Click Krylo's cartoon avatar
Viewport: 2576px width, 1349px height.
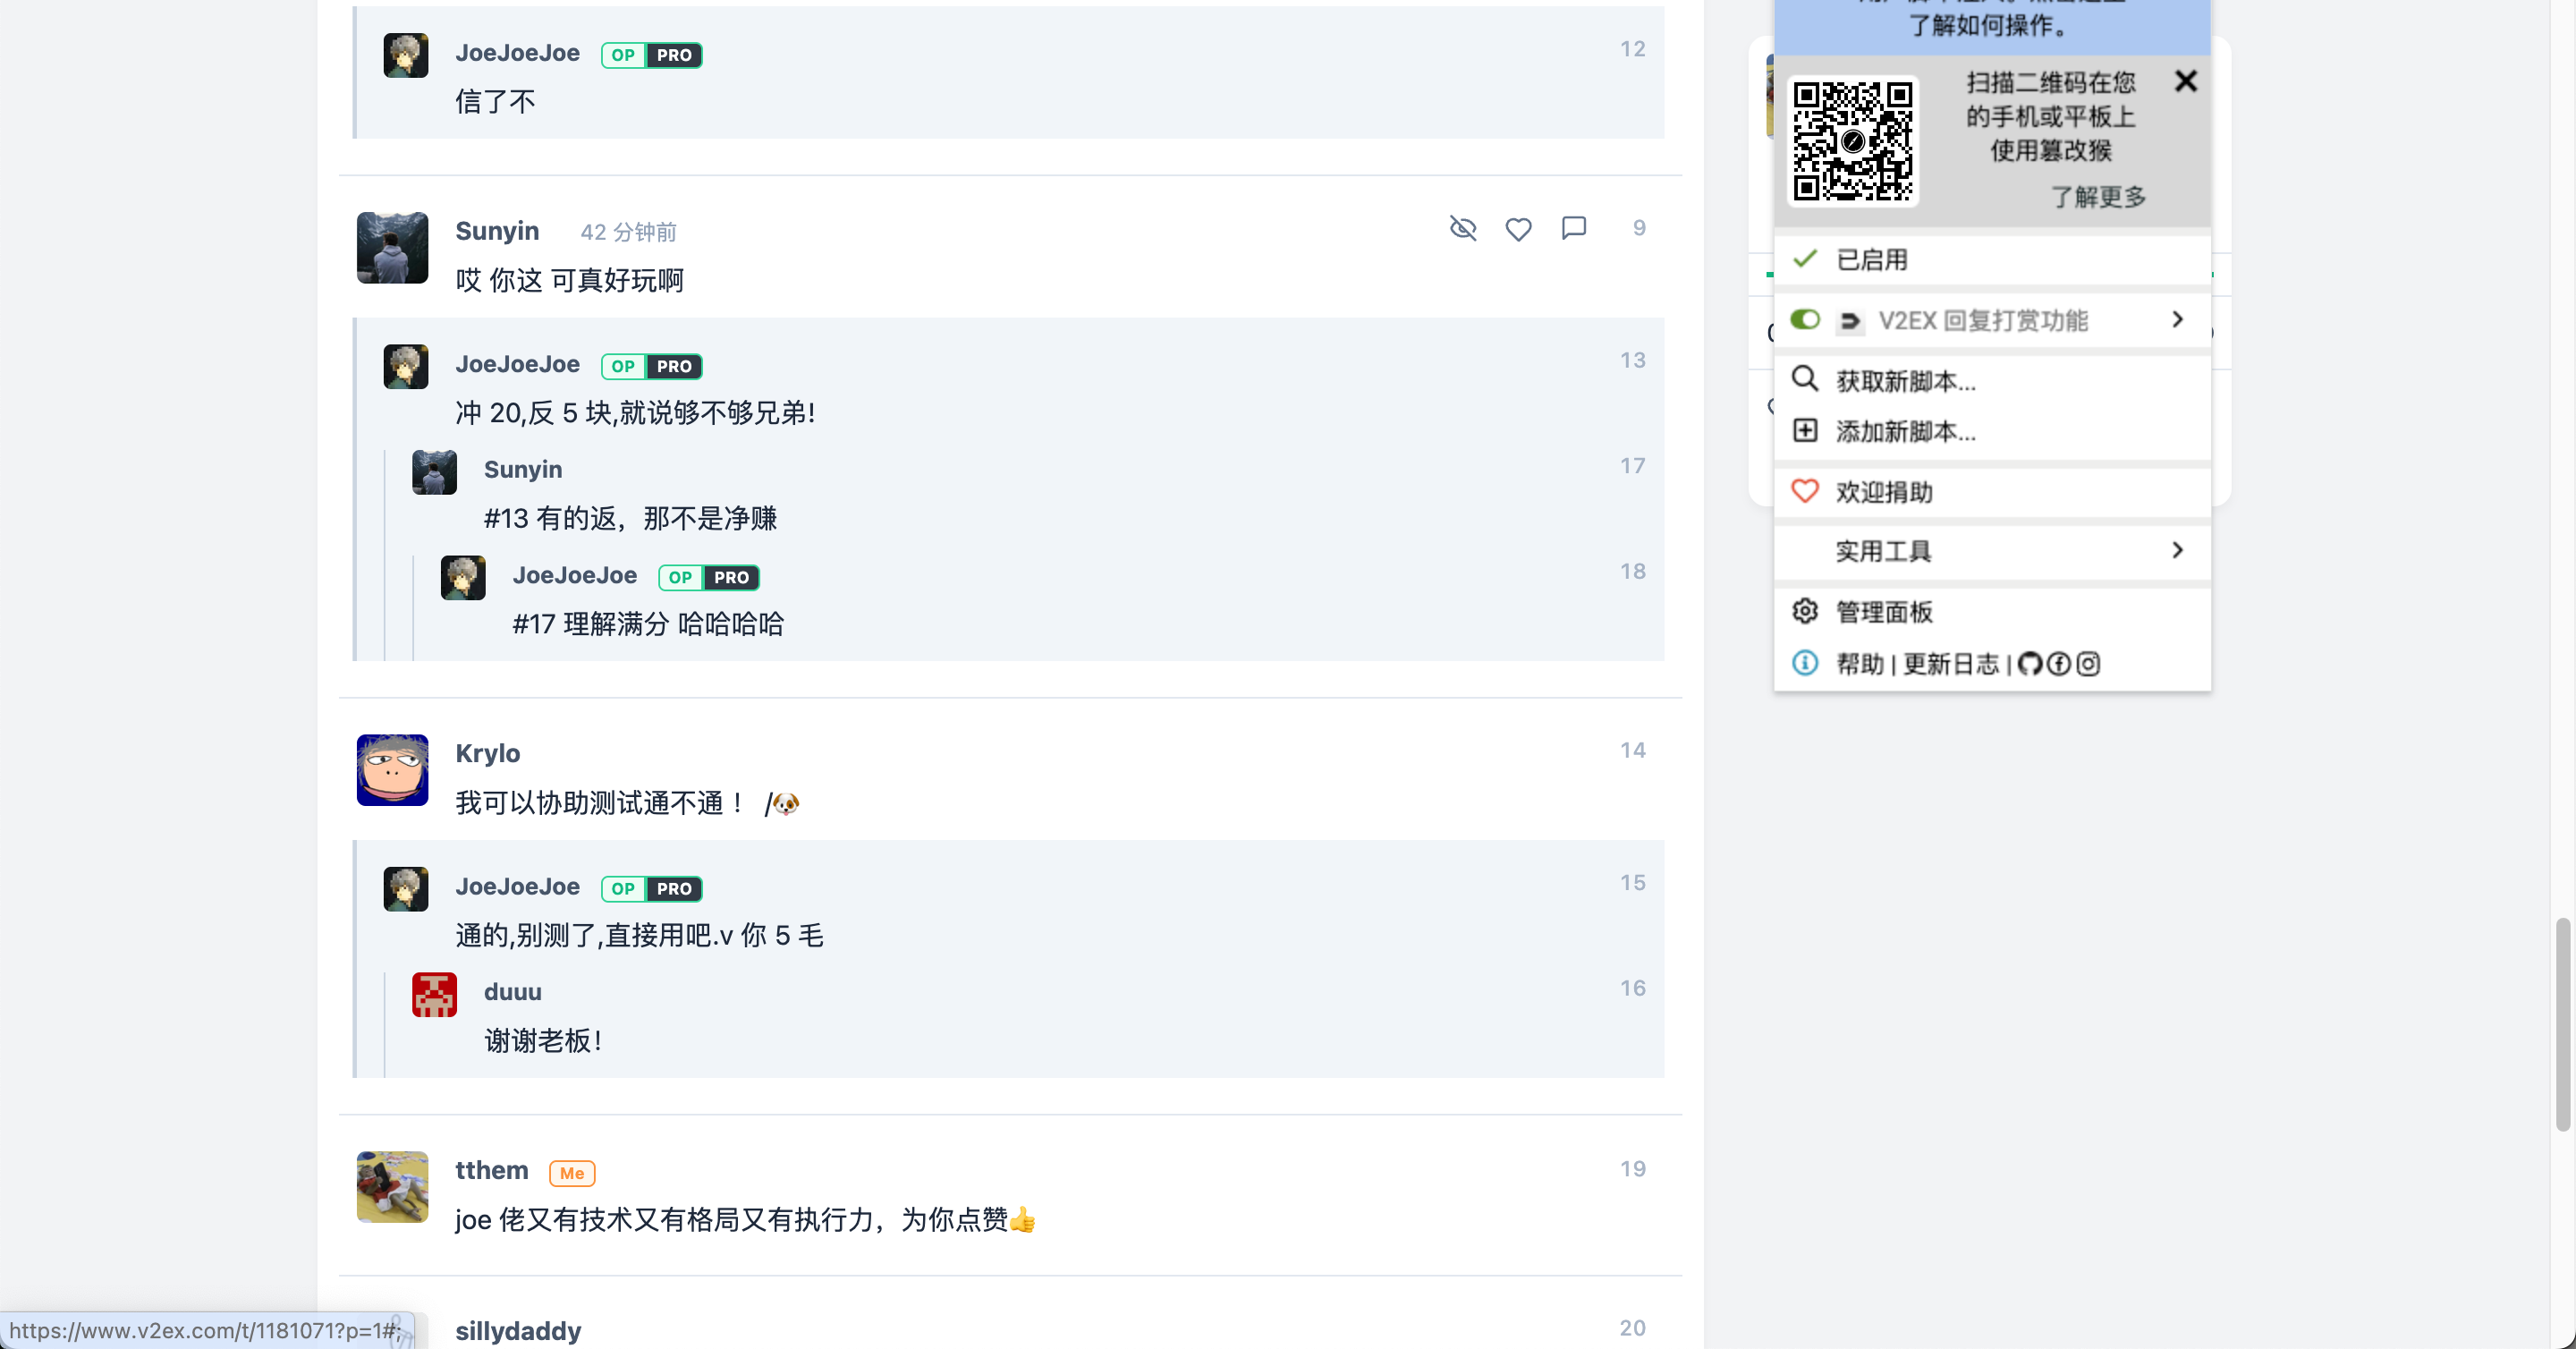[392, 770]
